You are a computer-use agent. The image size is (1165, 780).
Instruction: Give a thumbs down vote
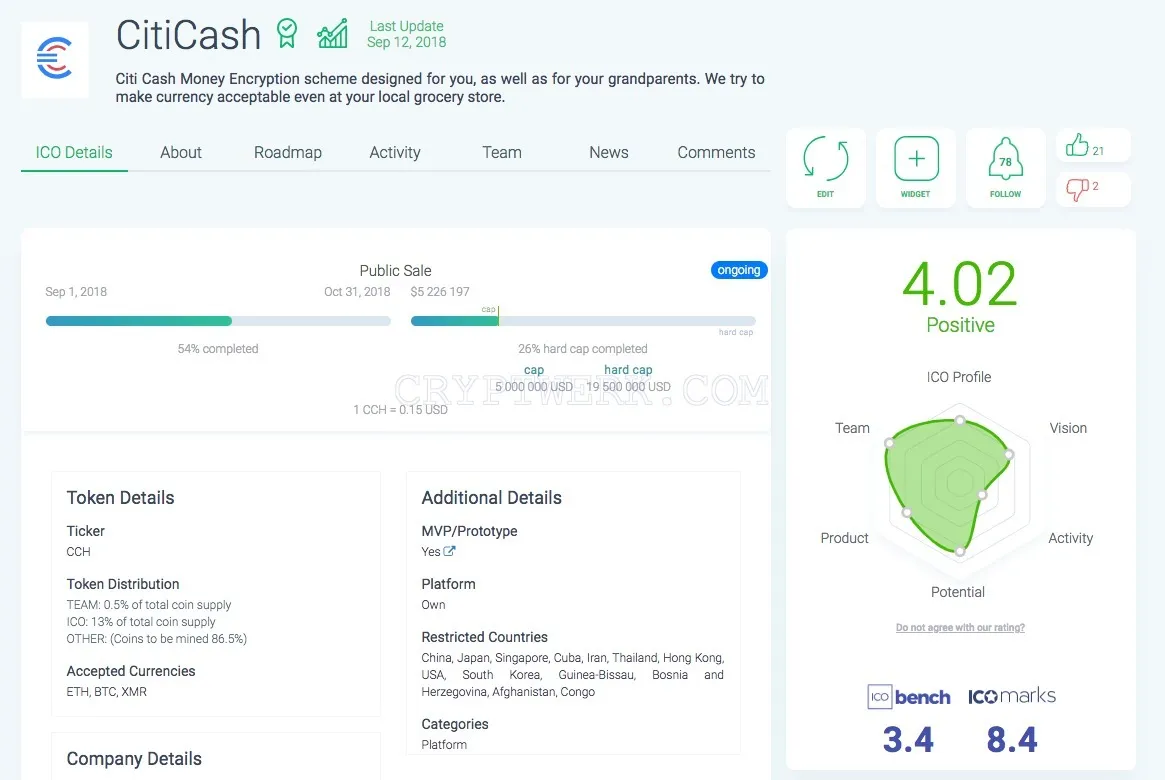[1077, 189]
